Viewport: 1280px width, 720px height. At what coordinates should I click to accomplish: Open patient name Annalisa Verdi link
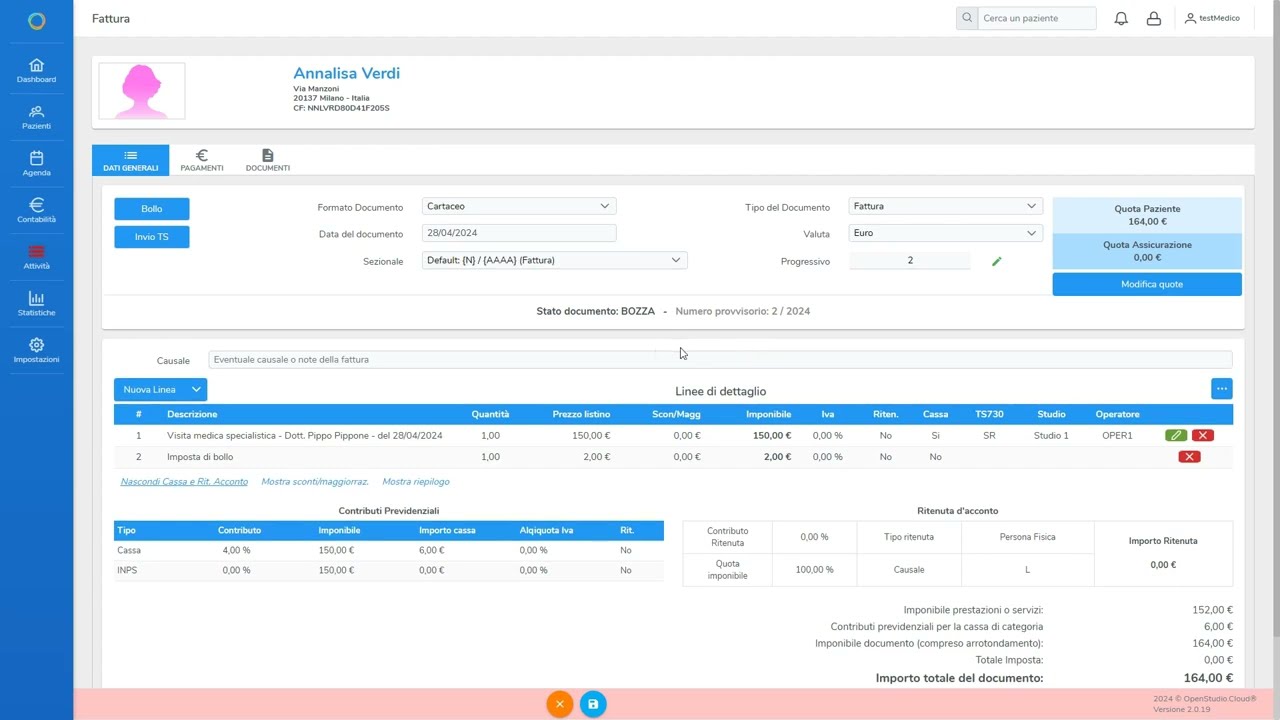point(346,73)
